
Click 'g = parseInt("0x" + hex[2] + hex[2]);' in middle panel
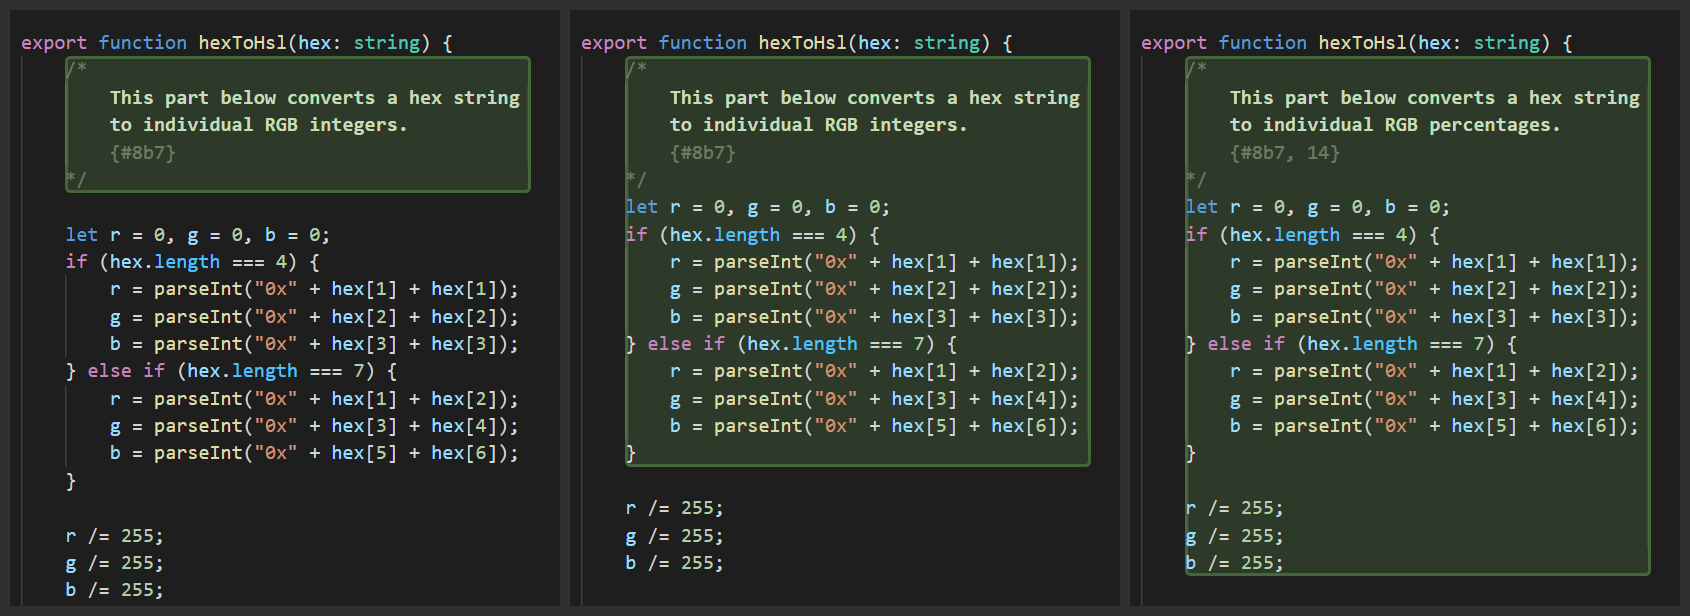tap(875, 289)
